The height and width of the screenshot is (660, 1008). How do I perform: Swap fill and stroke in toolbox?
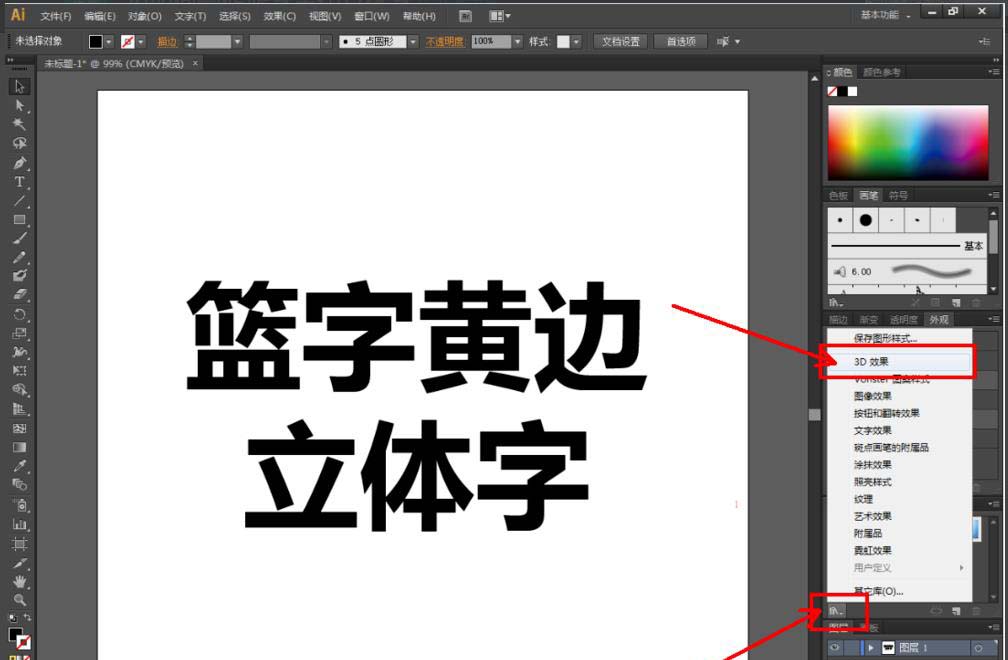pyautogui.click(x=27, y=617)
